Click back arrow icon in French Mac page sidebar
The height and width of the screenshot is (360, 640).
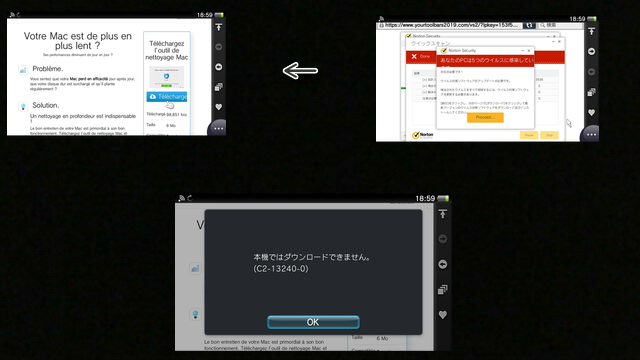[219, 67]
